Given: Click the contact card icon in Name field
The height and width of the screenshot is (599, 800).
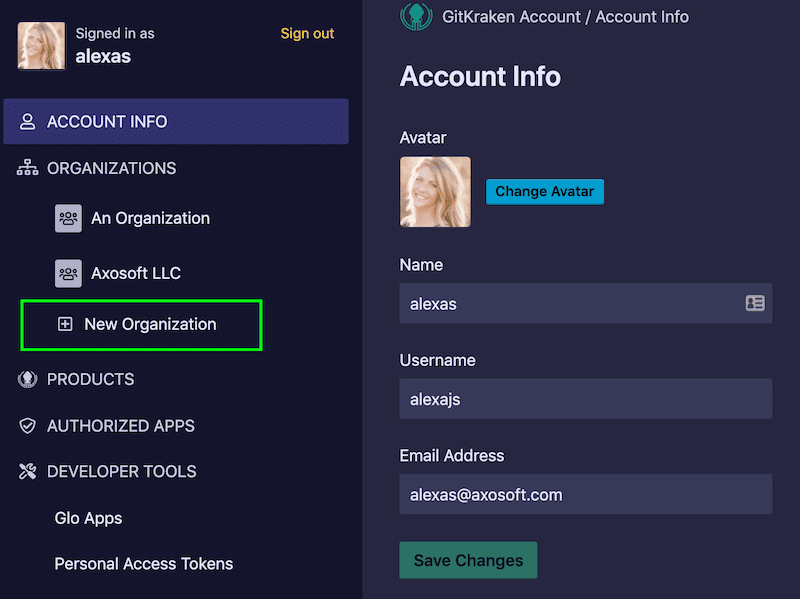Looking at the screenshot, I should coord(755,303).
